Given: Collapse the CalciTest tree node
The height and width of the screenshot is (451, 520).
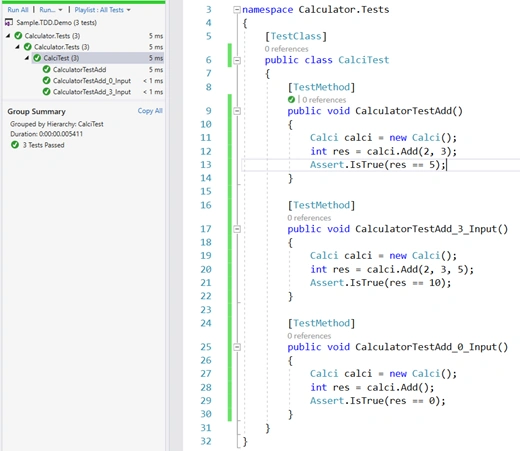Looking at the screenshot, I should coord(27,58).
